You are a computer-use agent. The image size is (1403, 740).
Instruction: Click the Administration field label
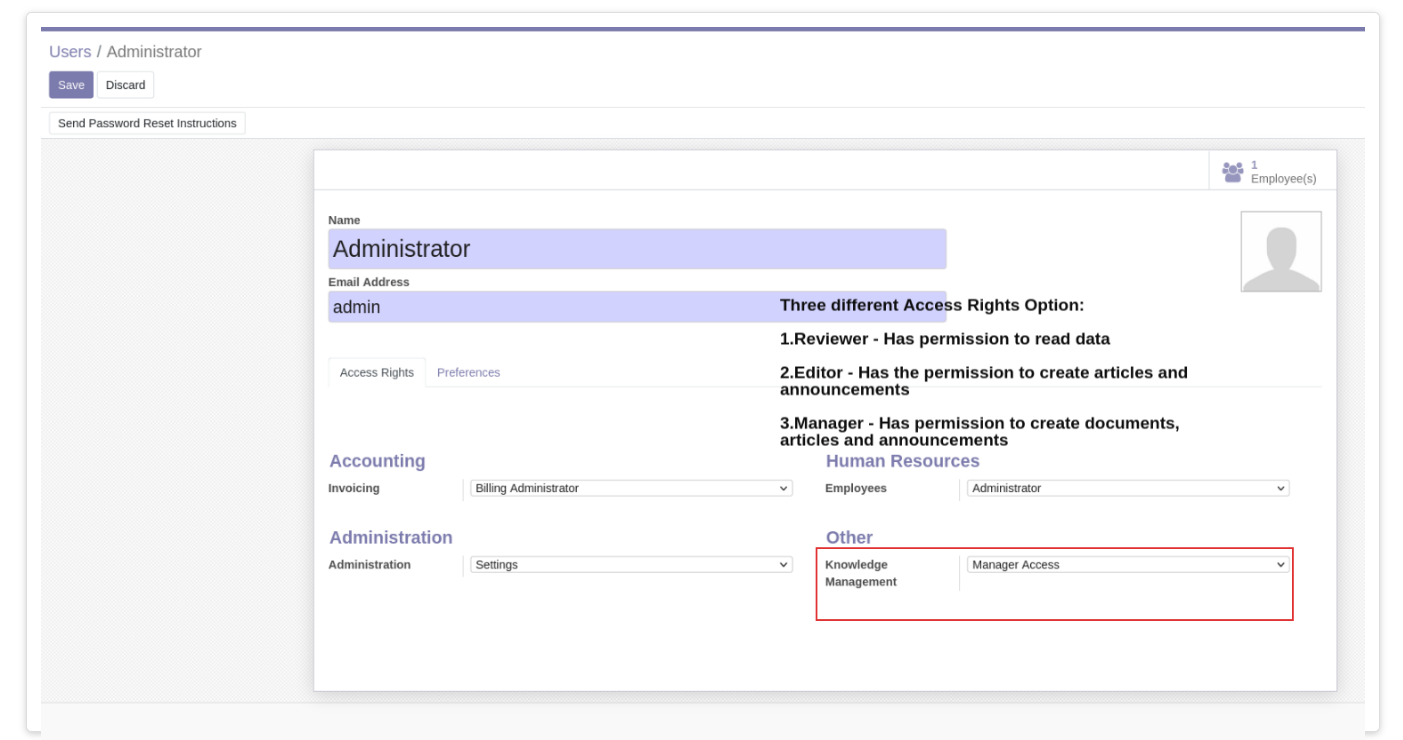click(x=370, y=565)
